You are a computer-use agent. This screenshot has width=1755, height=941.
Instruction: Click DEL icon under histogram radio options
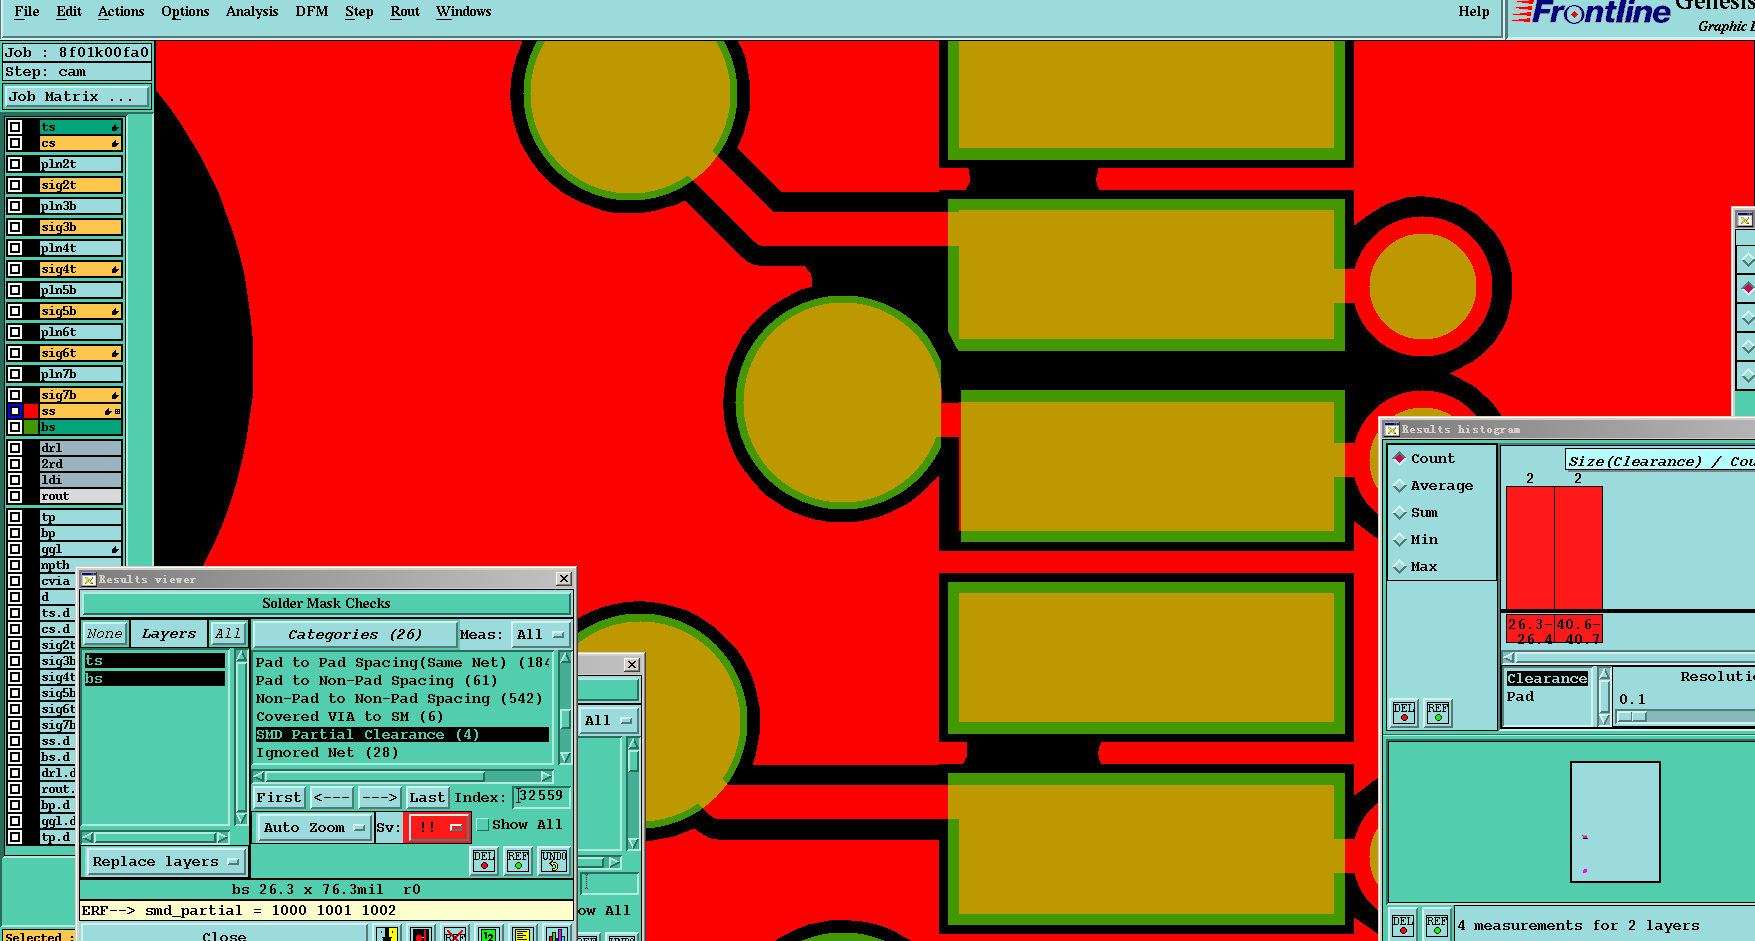pos(1404,712)
